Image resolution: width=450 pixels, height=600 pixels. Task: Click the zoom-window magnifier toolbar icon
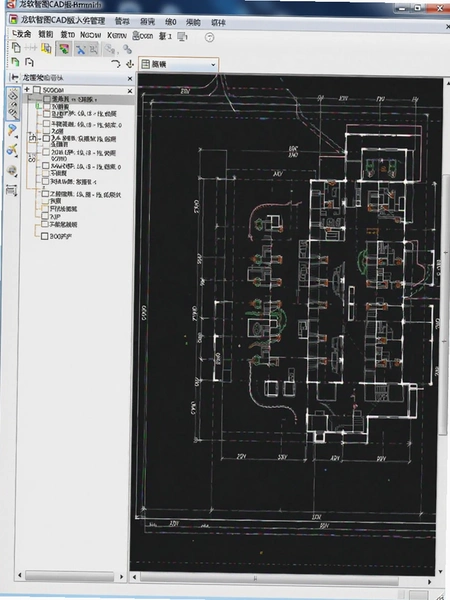click(94, 49)
